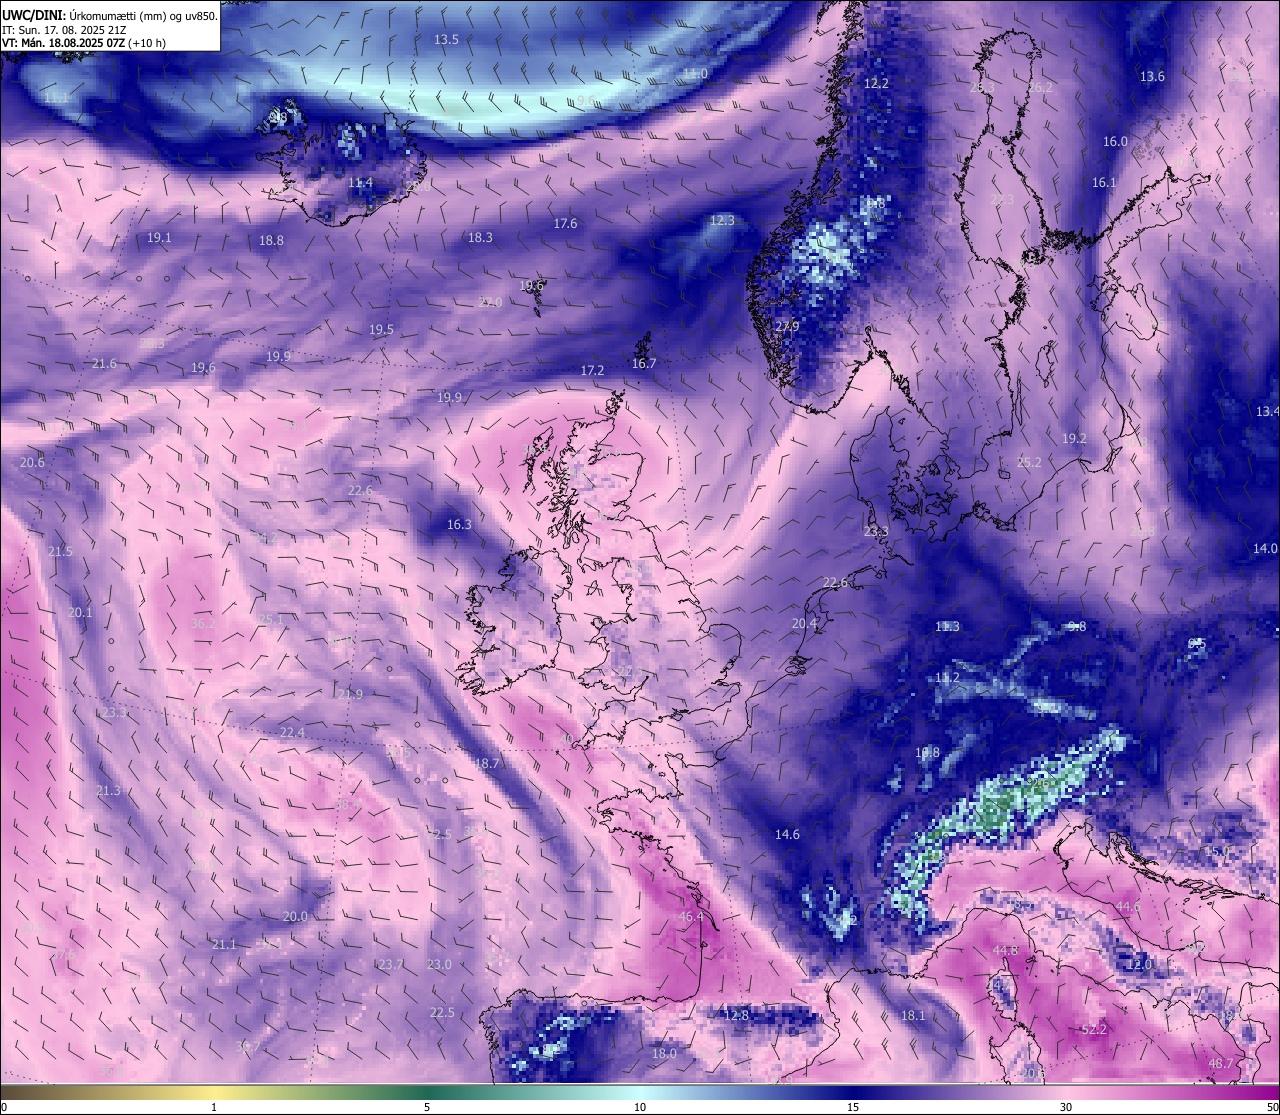Click the 21.1 value label

tap(224, 944)
